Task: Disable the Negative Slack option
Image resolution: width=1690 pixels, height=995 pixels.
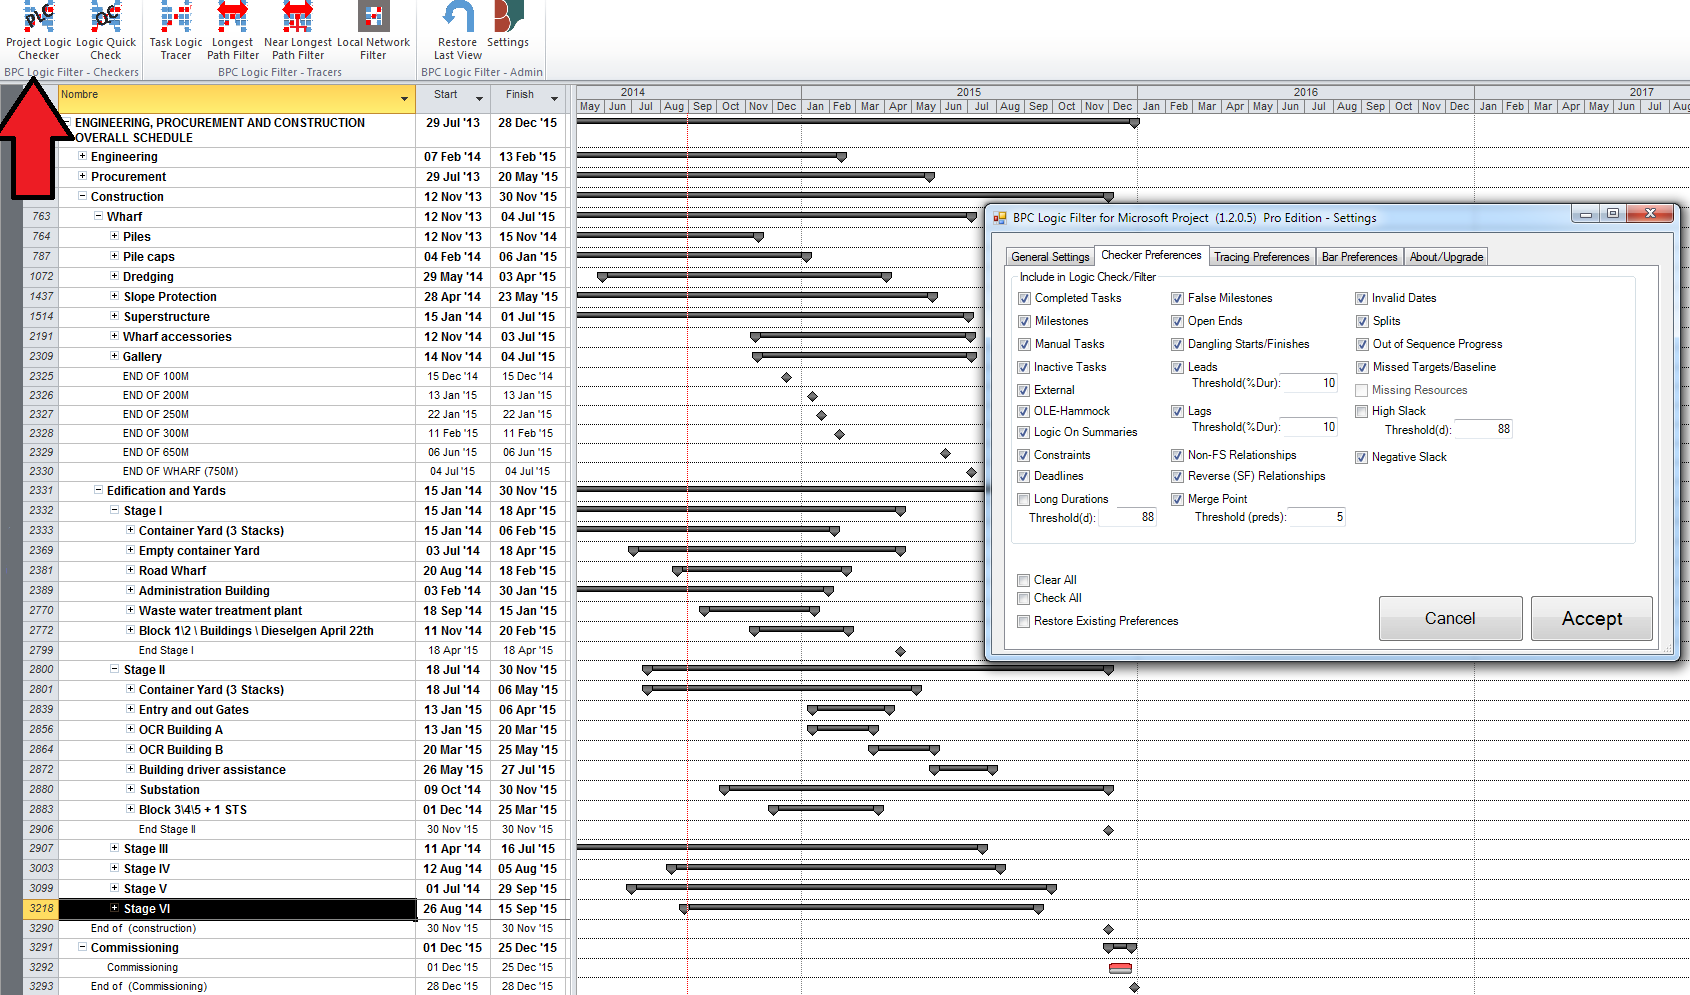Action: [x=1362, y=457]
